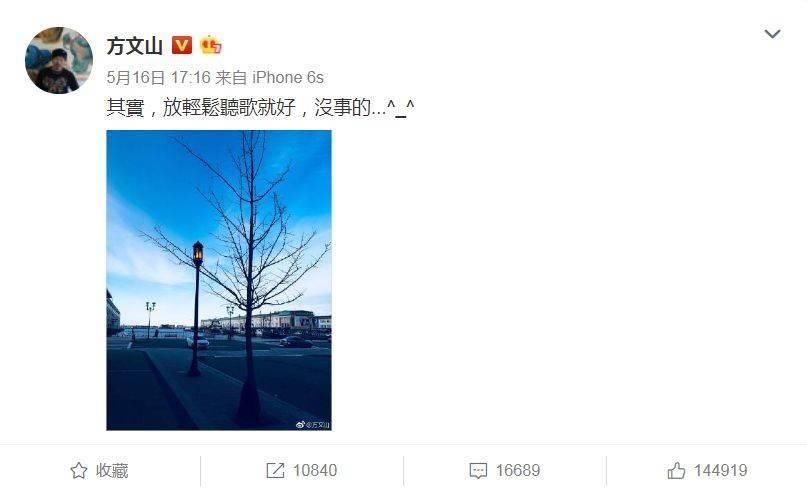Click the 收藏 favorite label

pyautogui.click(x=112, y=470)
